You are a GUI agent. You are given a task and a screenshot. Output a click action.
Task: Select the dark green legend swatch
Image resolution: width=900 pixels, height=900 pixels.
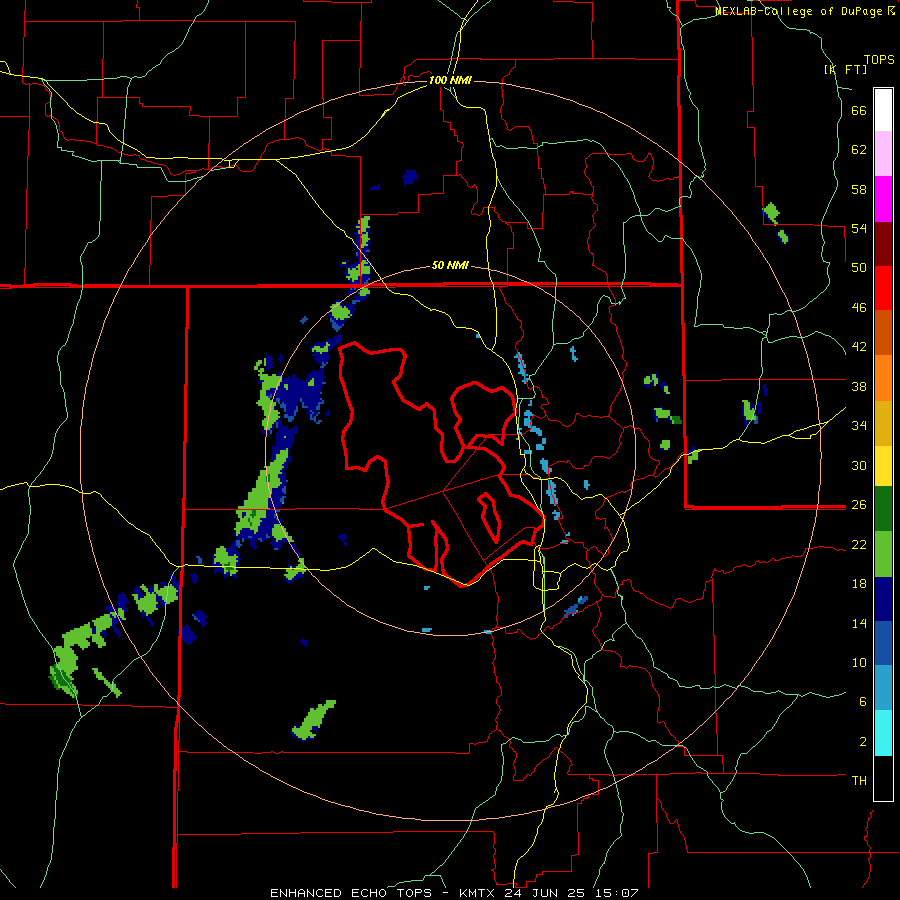click(x=883, y=509)
